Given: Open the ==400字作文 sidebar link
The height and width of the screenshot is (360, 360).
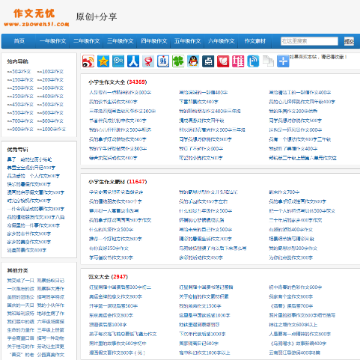Looking at the screenshot, I should [x=50, y=96].
